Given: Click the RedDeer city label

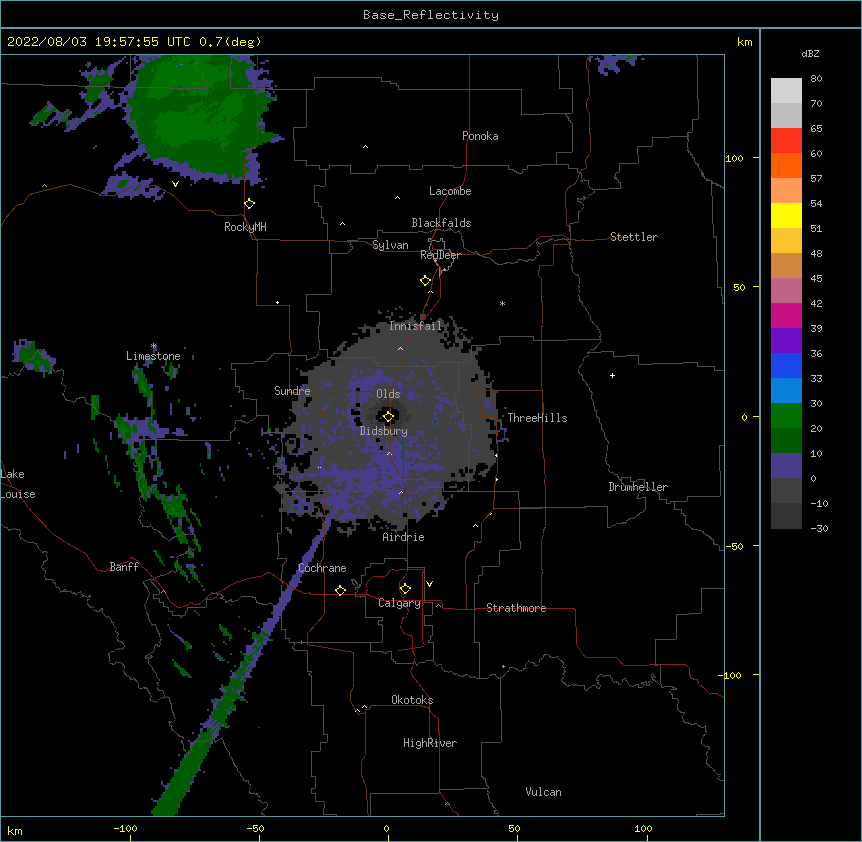Looking at the screenshot, I should pyautogui.click(x=440, y=255).
